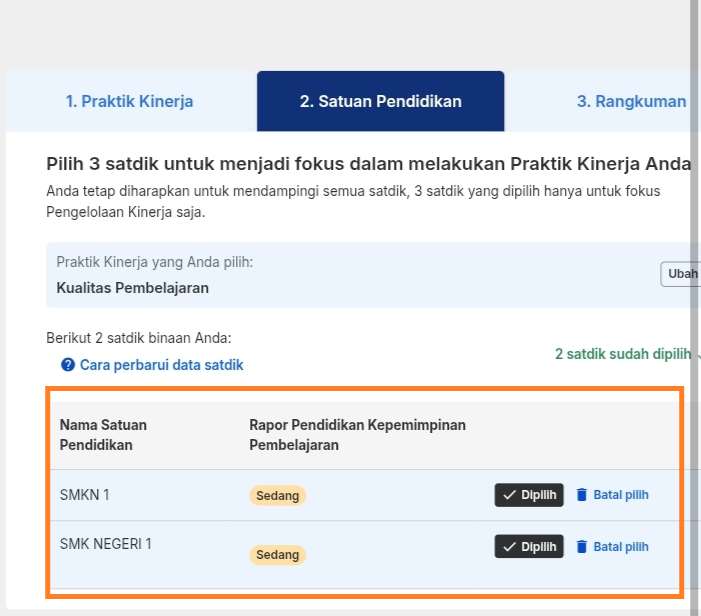Toggle the Dipilih selection for SMKN 1

529,495
